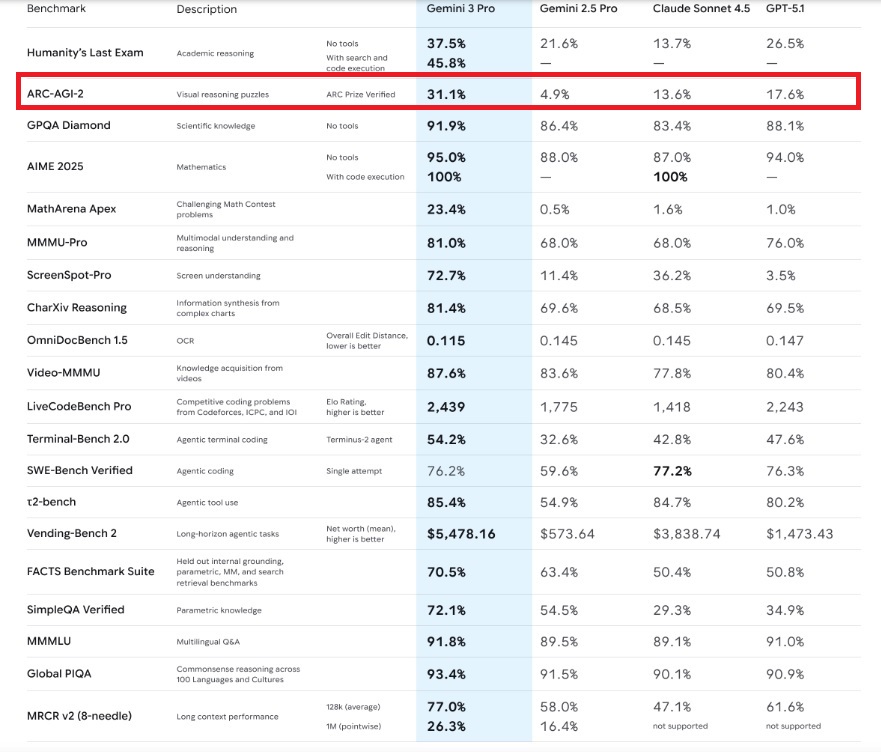Click the MRCR v2 (8-needle) row label

pyautogui.click(x=78, y=715)
